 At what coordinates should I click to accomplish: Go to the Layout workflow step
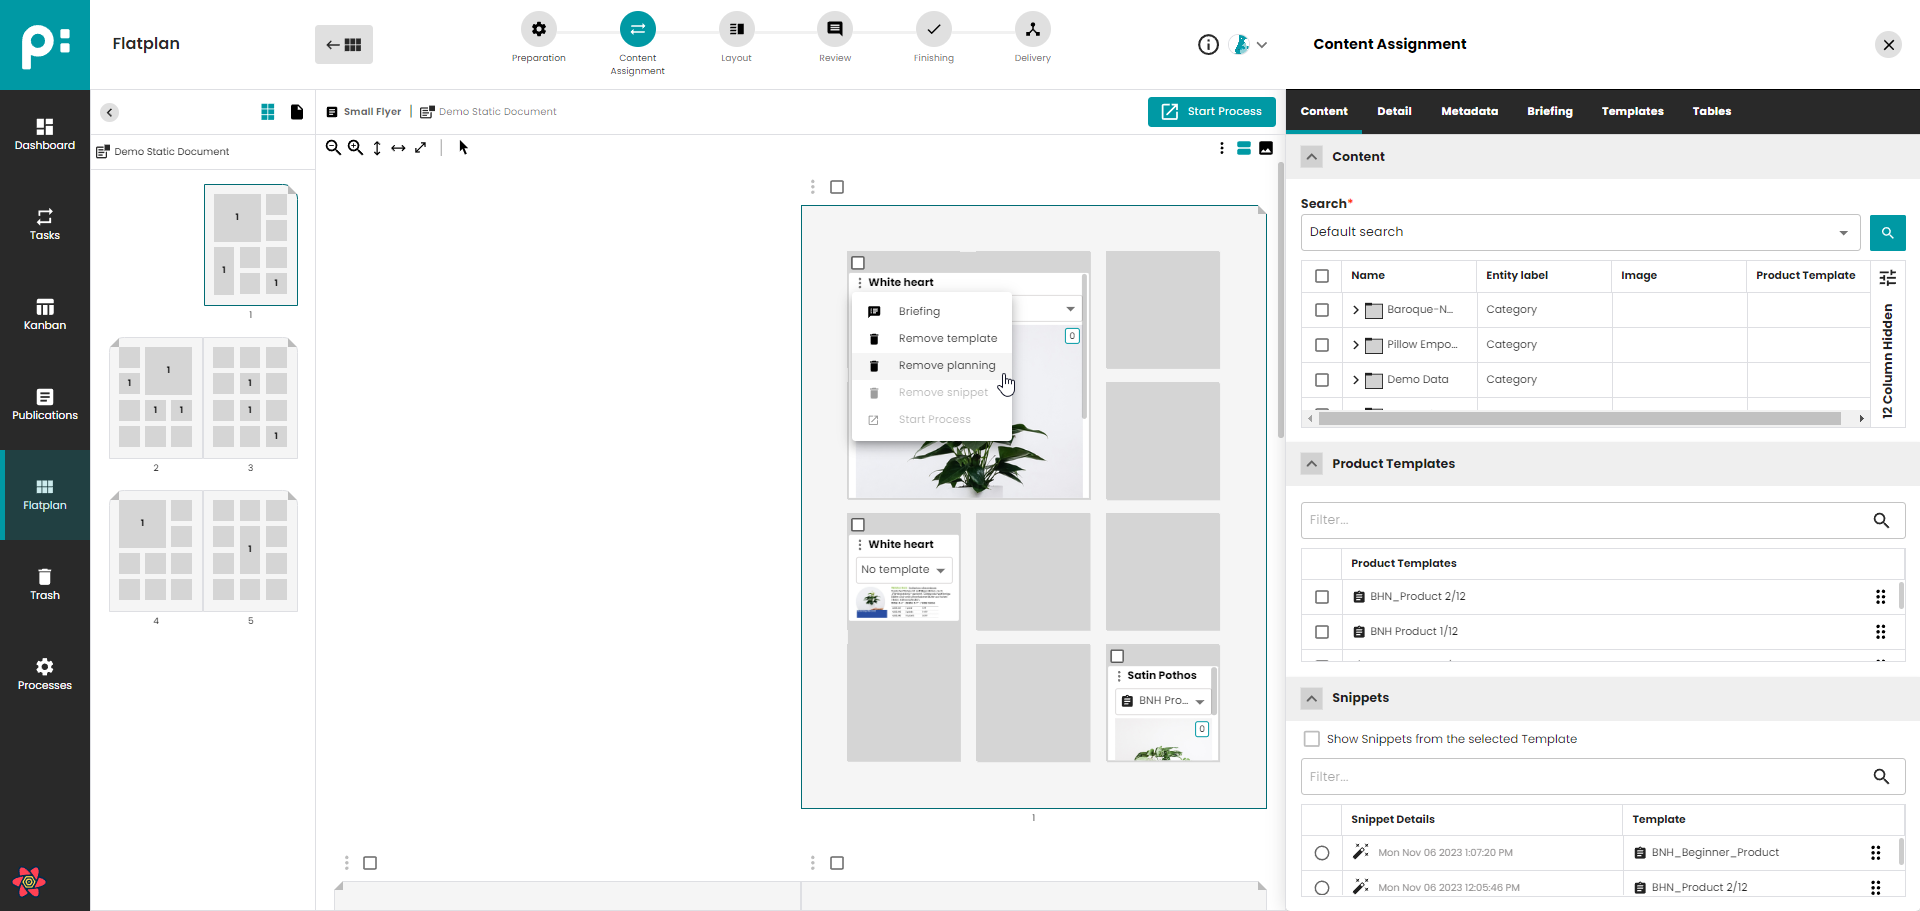(x=736, y=39)
